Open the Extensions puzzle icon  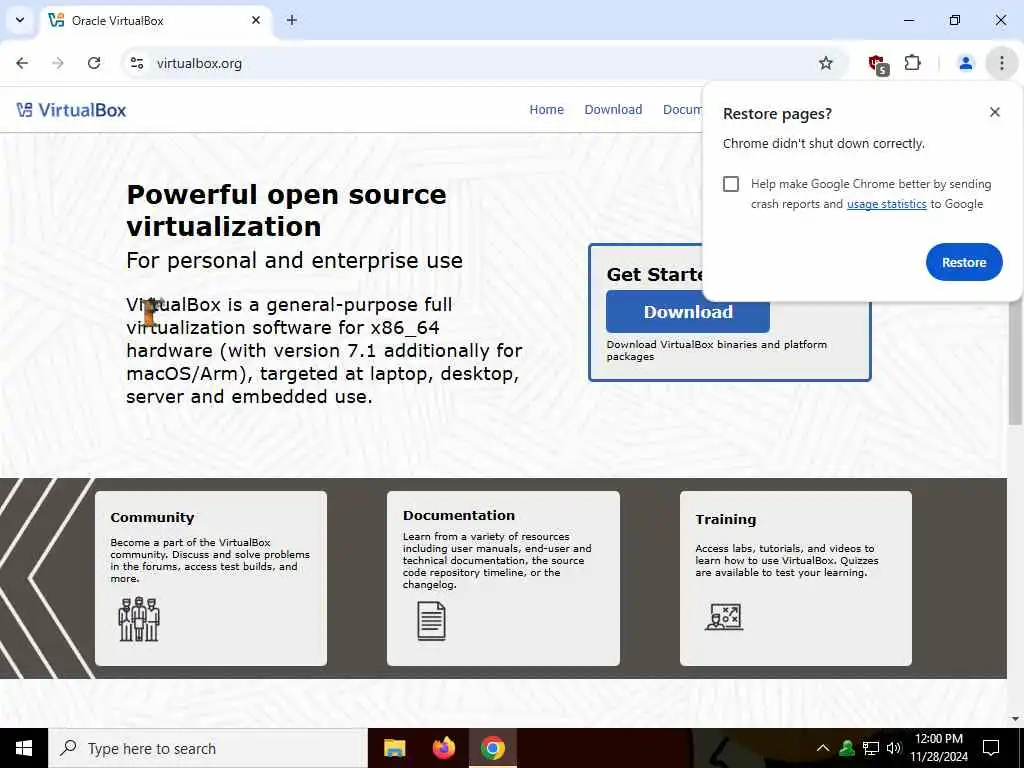[913, 63]
